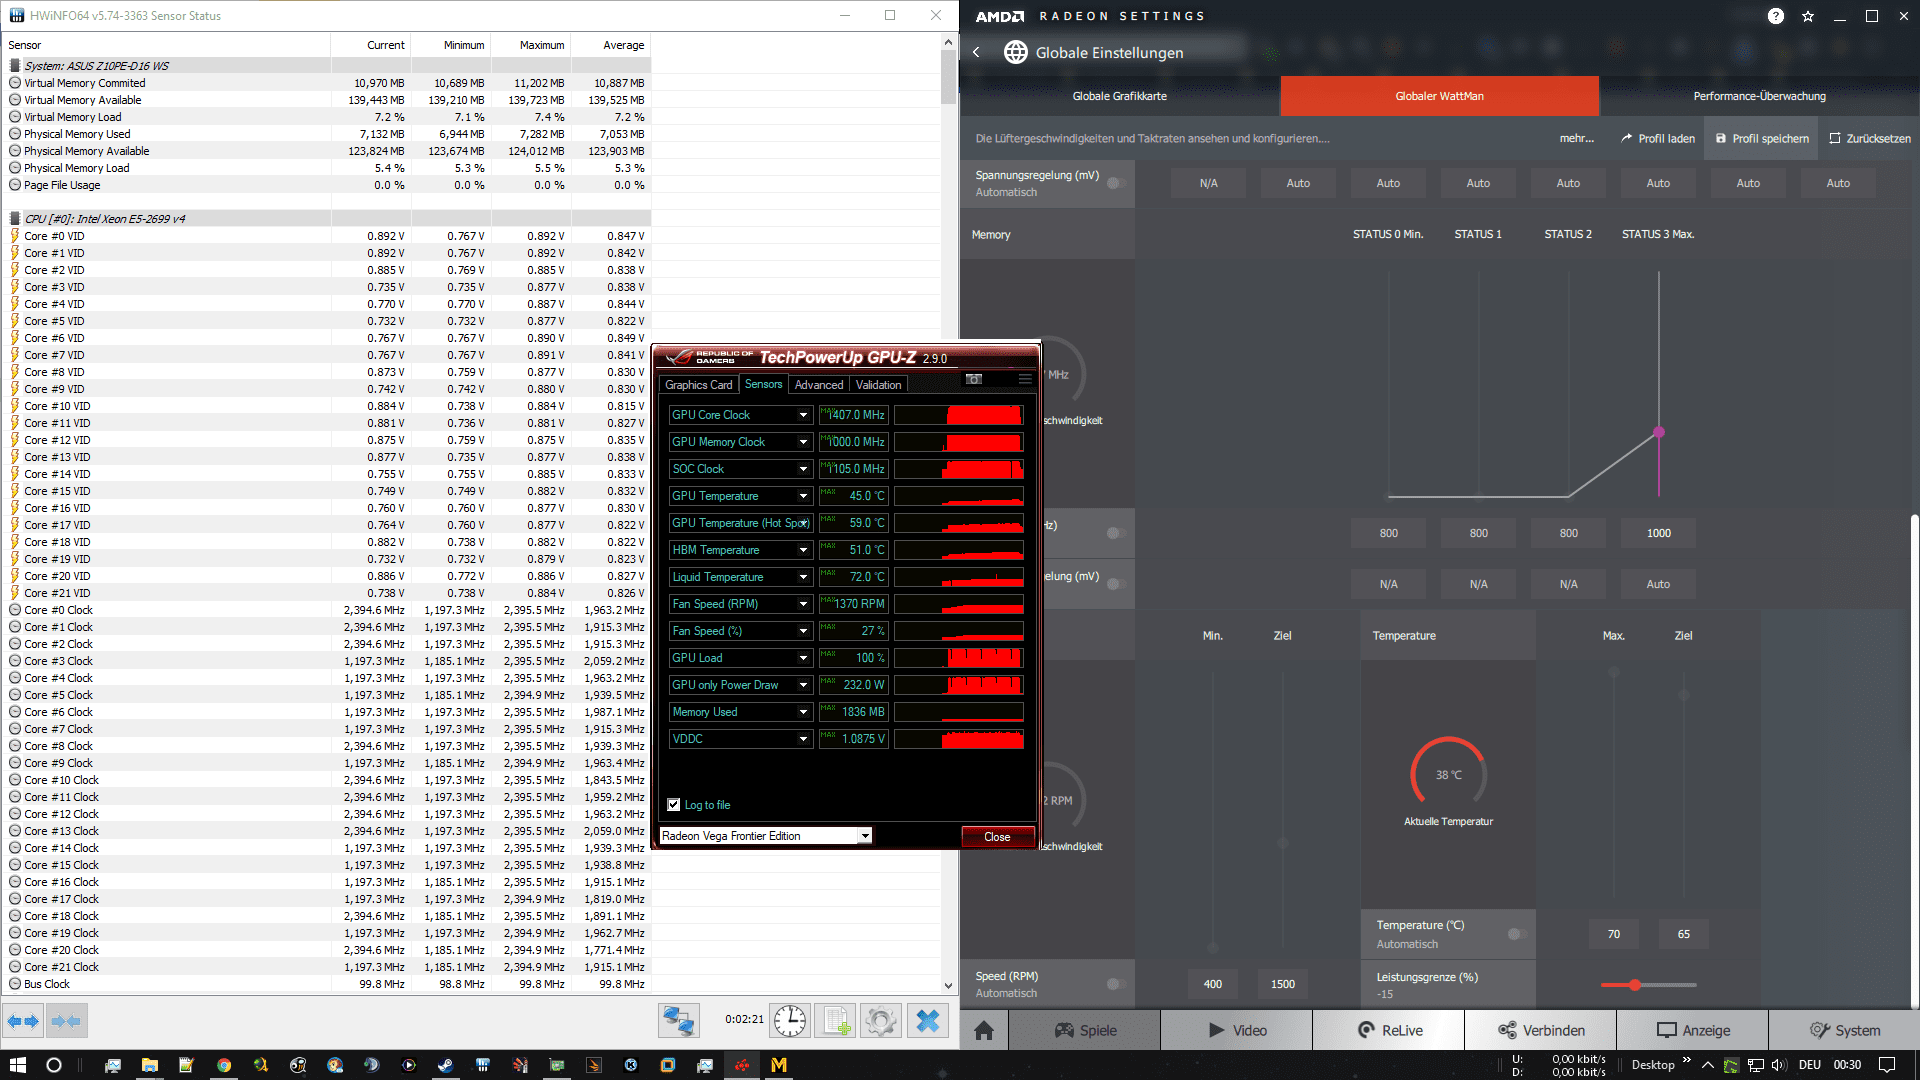1920x1080 pixels.
Task: Toggle memory frequency switch above voltage row
Action: click(1116, 533)
